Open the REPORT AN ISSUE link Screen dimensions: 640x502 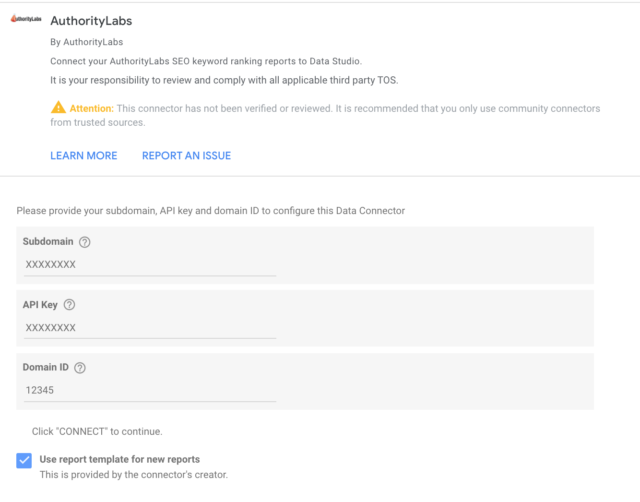(187, 155)
